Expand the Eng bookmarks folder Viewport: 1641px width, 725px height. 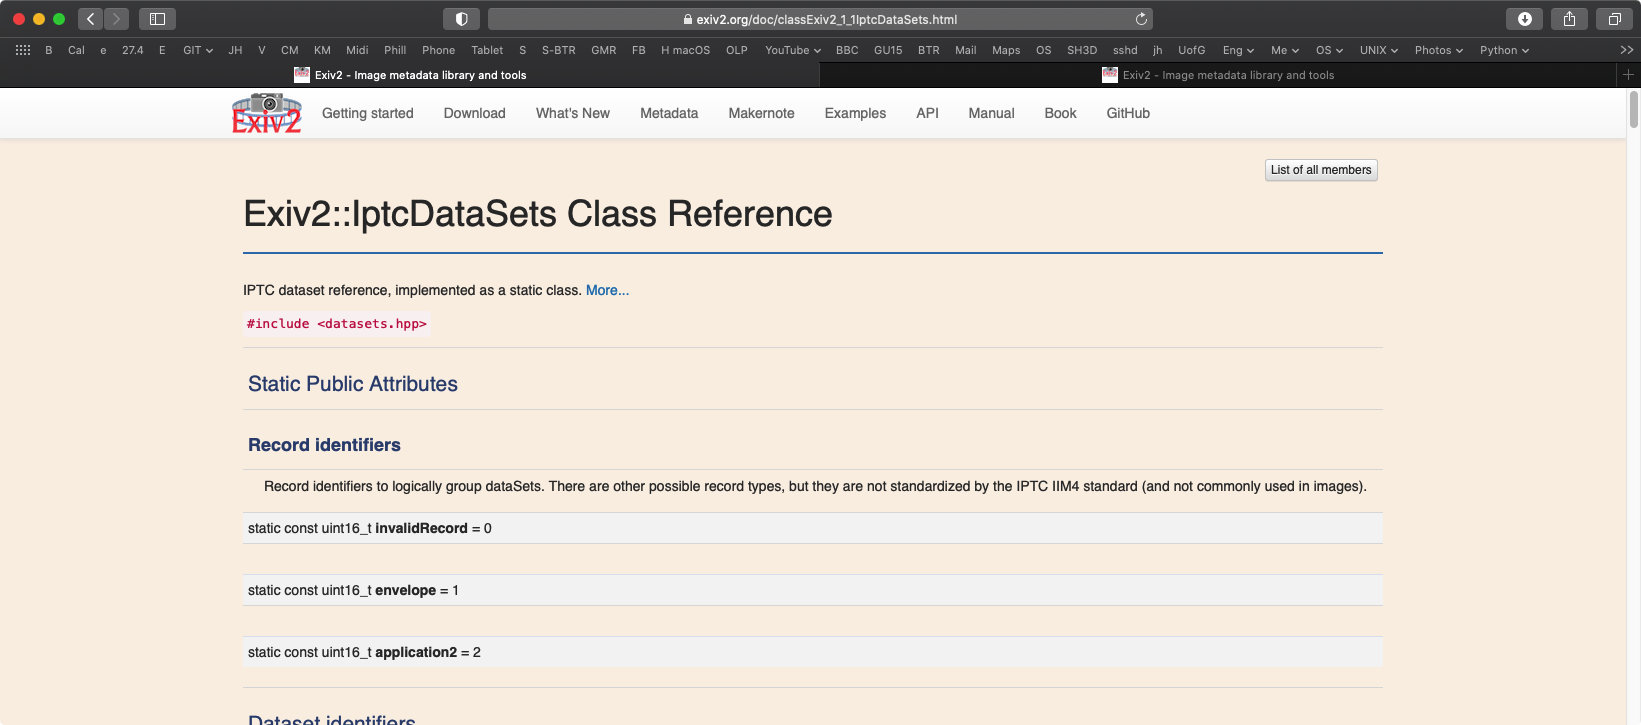[1238, 50]
